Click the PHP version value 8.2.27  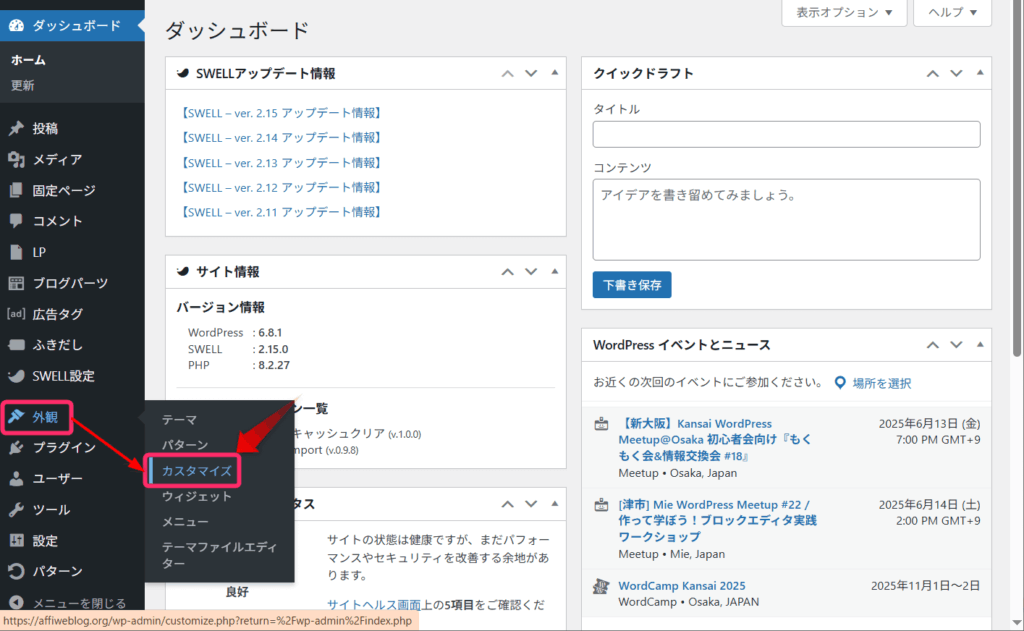[274, 365]
